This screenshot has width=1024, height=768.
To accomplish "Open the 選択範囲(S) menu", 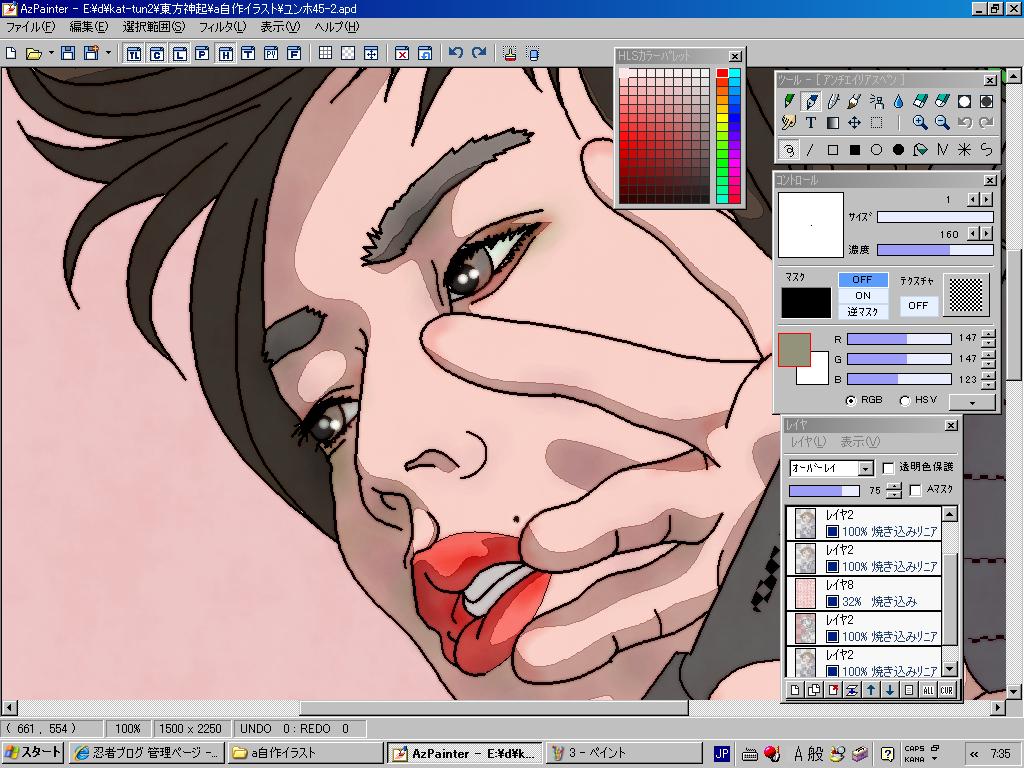I will (153, 27).
